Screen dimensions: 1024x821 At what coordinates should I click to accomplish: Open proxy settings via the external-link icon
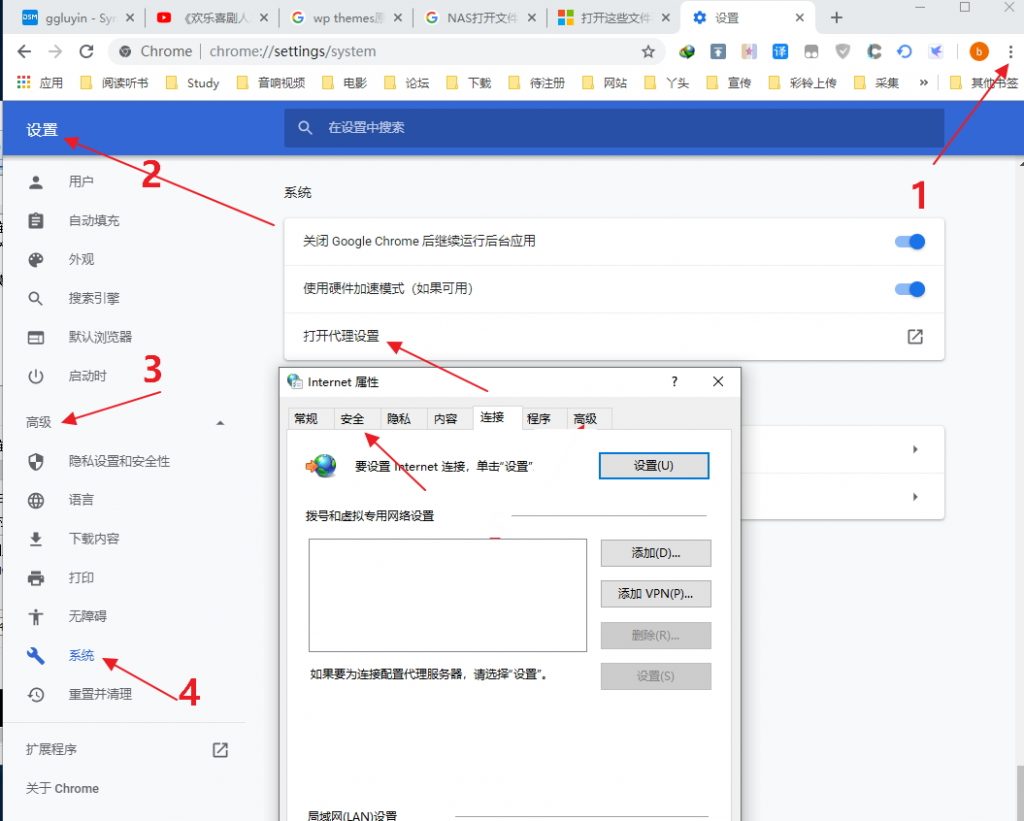coord(914,337)
